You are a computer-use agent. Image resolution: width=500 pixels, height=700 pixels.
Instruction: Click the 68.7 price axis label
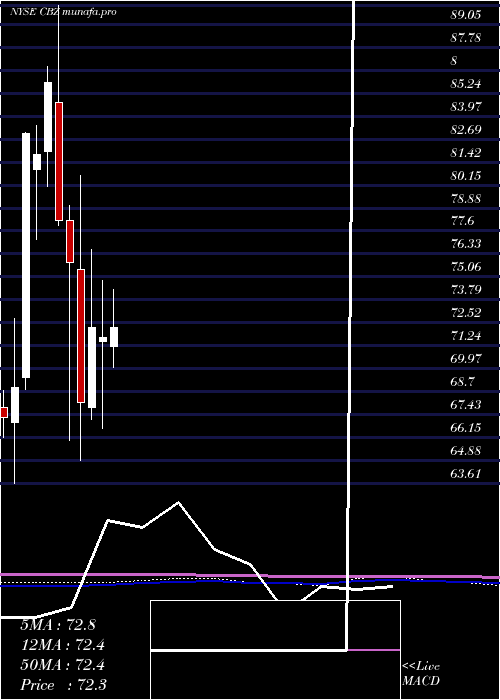point(462,382)
